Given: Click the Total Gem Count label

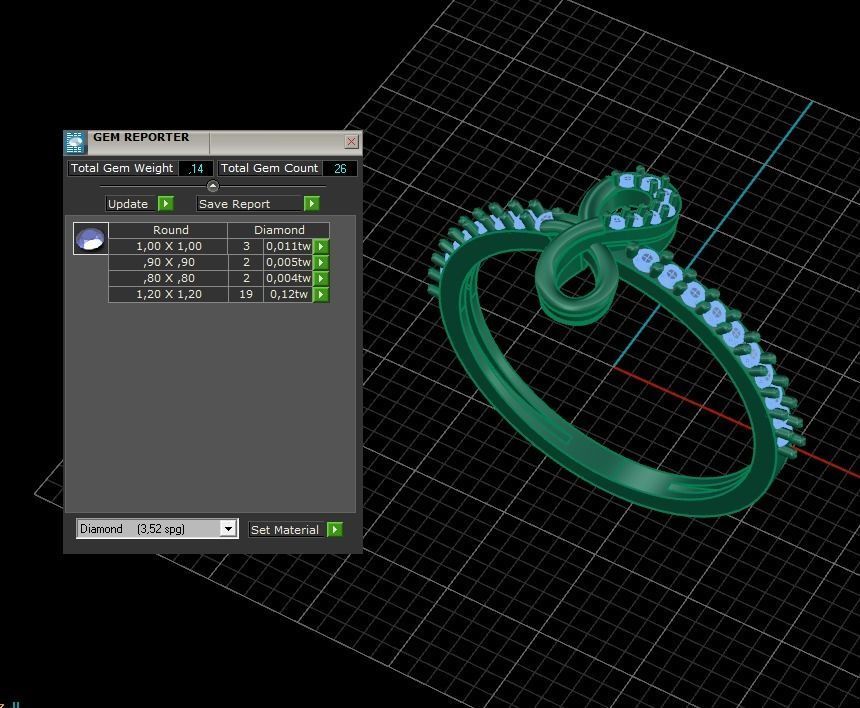Looking at the screenshot, I should tap(270, 168).
